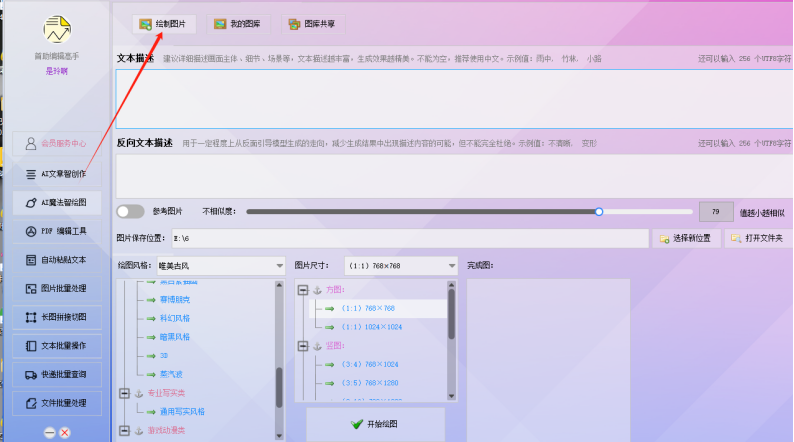Toggle the 参考图片 switch
The image size is (794, 442).
tap(130, 212)
